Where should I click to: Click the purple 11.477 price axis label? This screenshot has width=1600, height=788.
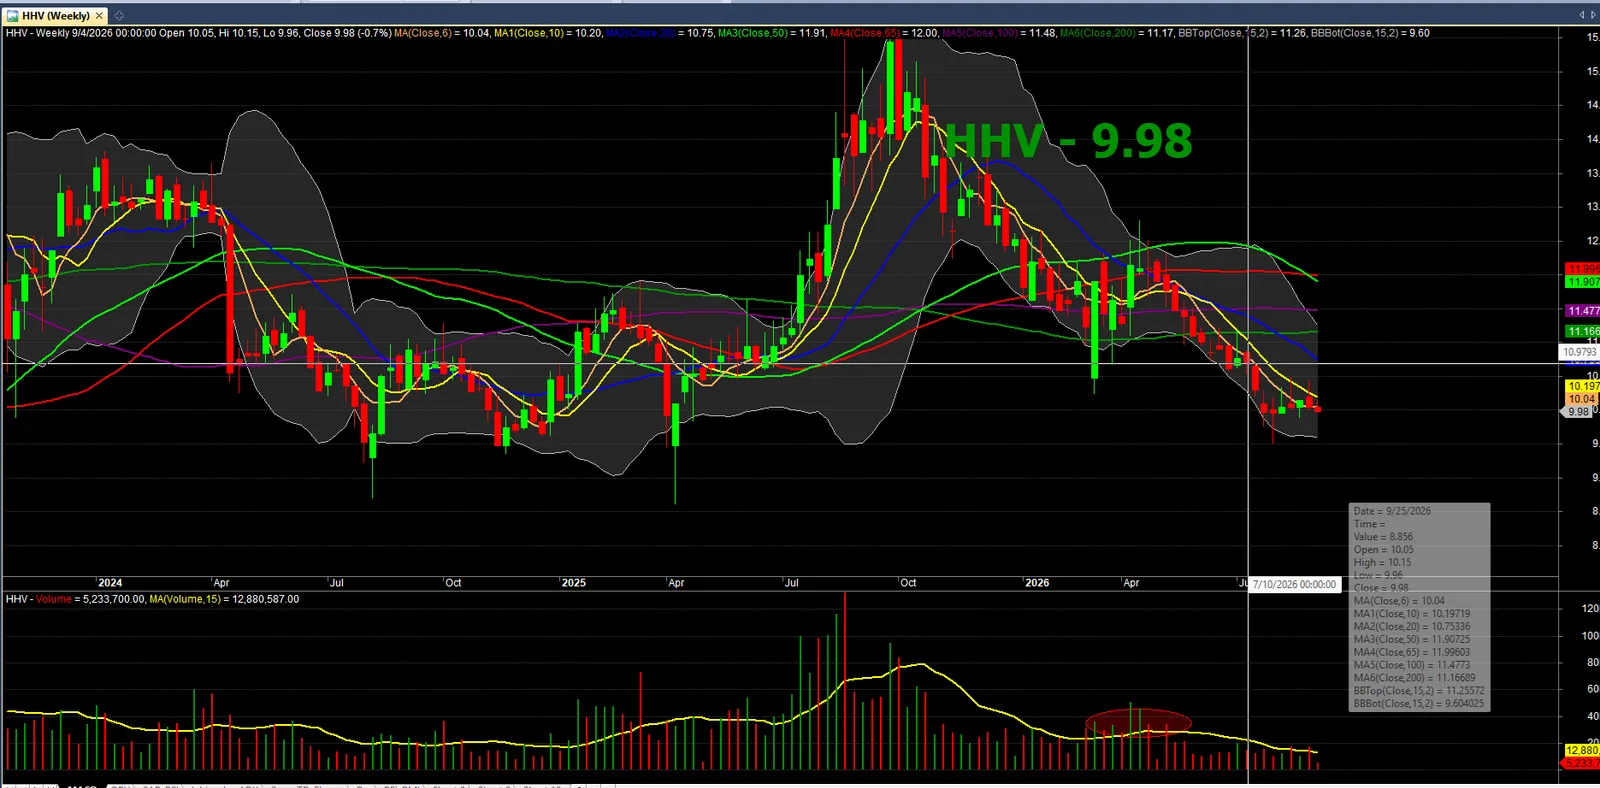(x=1582, y=311)
